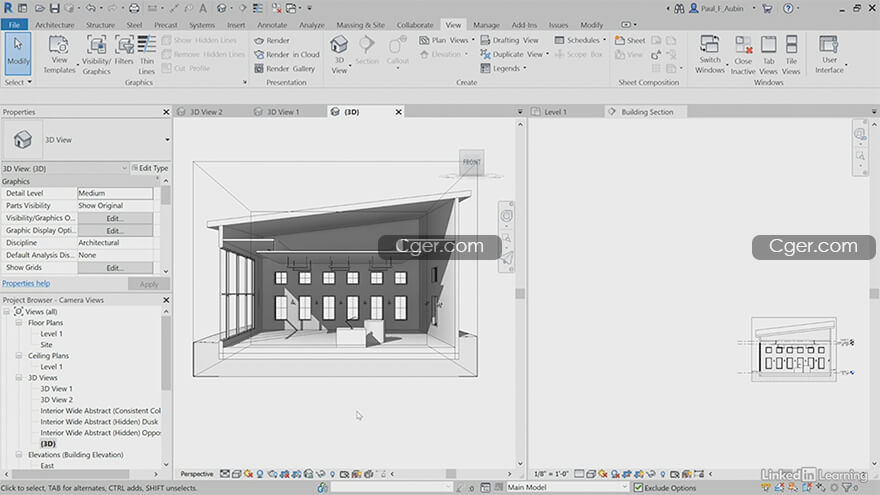880x495 pixels.
Task: Arrange windows as Tab Views
Action: [768, 54]
